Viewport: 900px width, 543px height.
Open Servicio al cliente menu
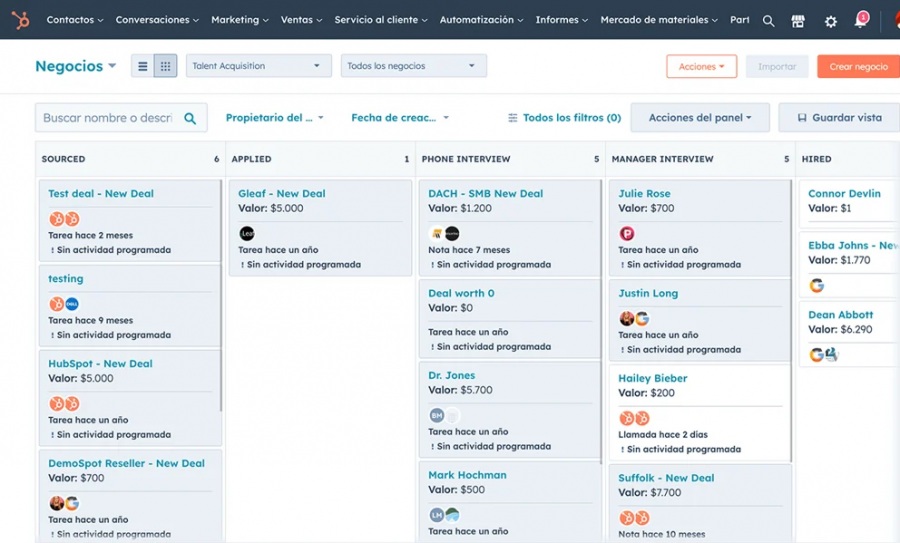[381, 20]
